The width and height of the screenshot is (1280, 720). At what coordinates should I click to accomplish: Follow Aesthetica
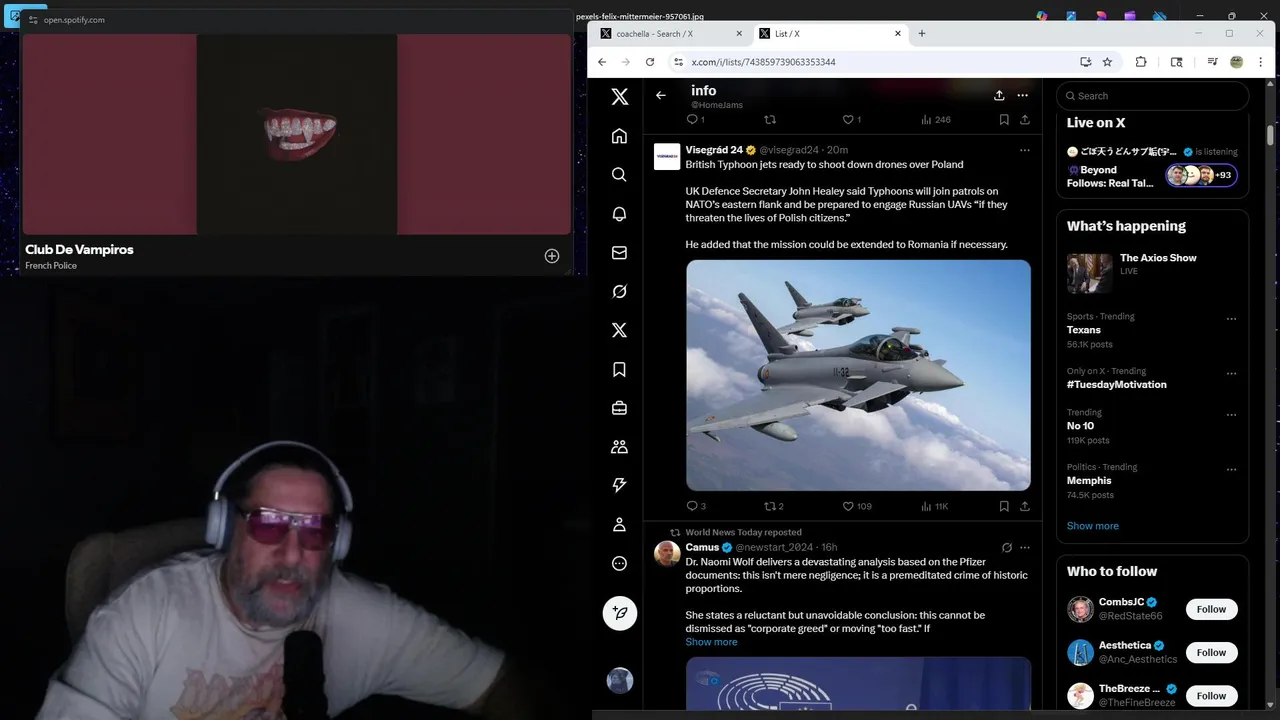tap(1211, 652)
